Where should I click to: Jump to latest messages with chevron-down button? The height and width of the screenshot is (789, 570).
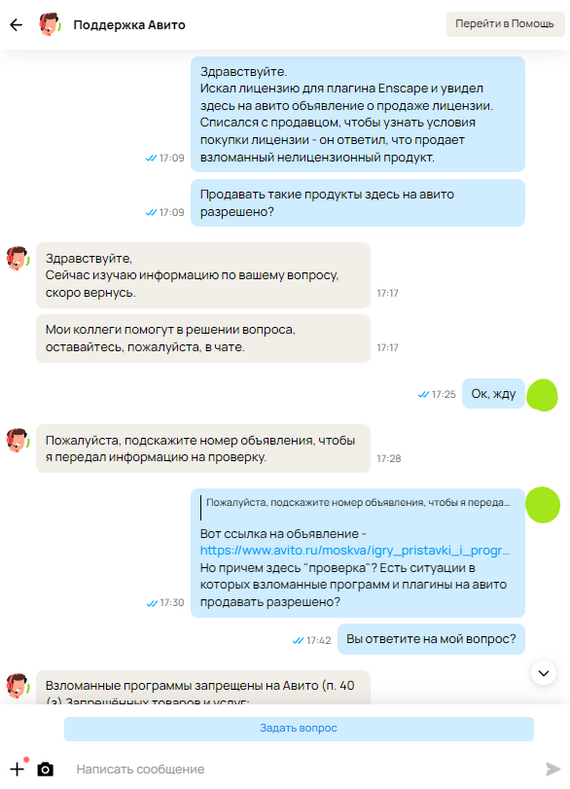point(544,673)
